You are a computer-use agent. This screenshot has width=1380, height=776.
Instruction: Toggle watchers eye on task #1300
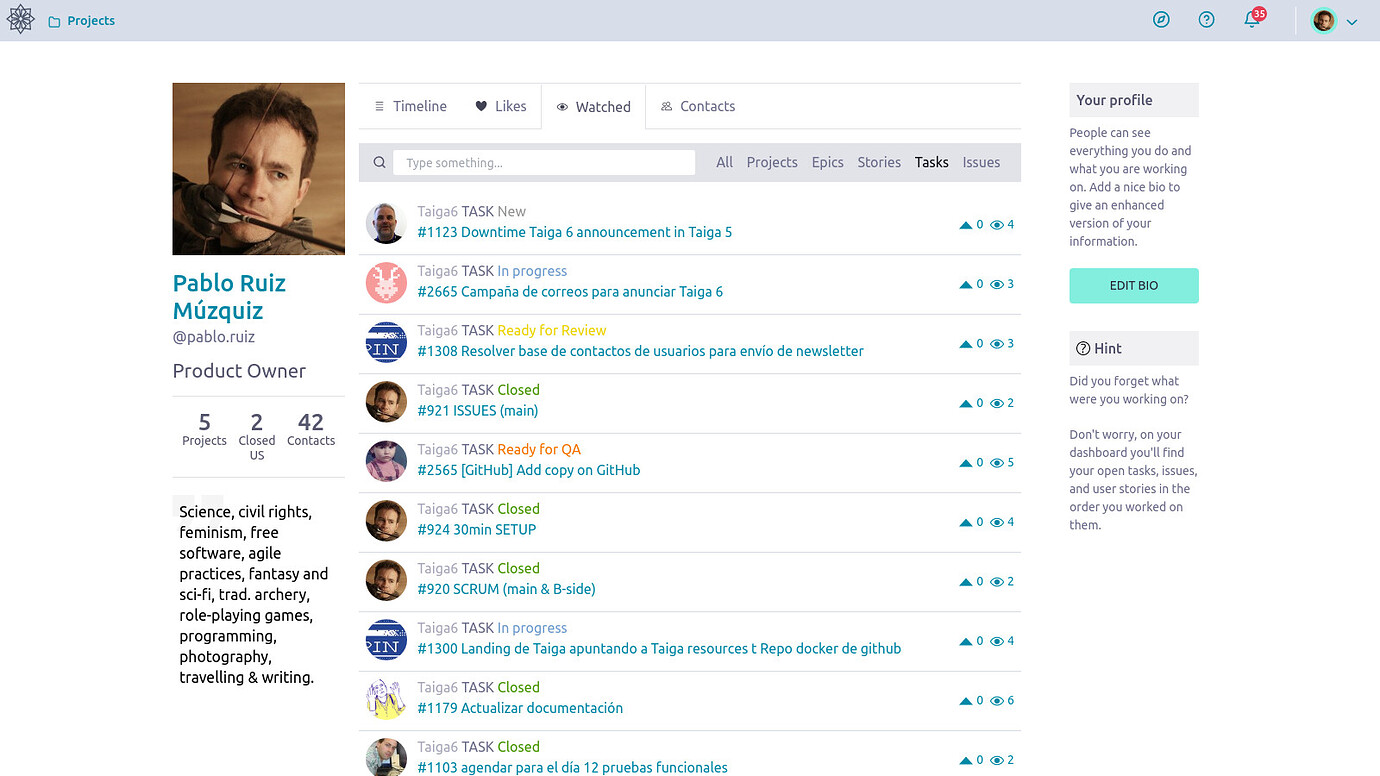pyautogui.click(x=997, y=642)
